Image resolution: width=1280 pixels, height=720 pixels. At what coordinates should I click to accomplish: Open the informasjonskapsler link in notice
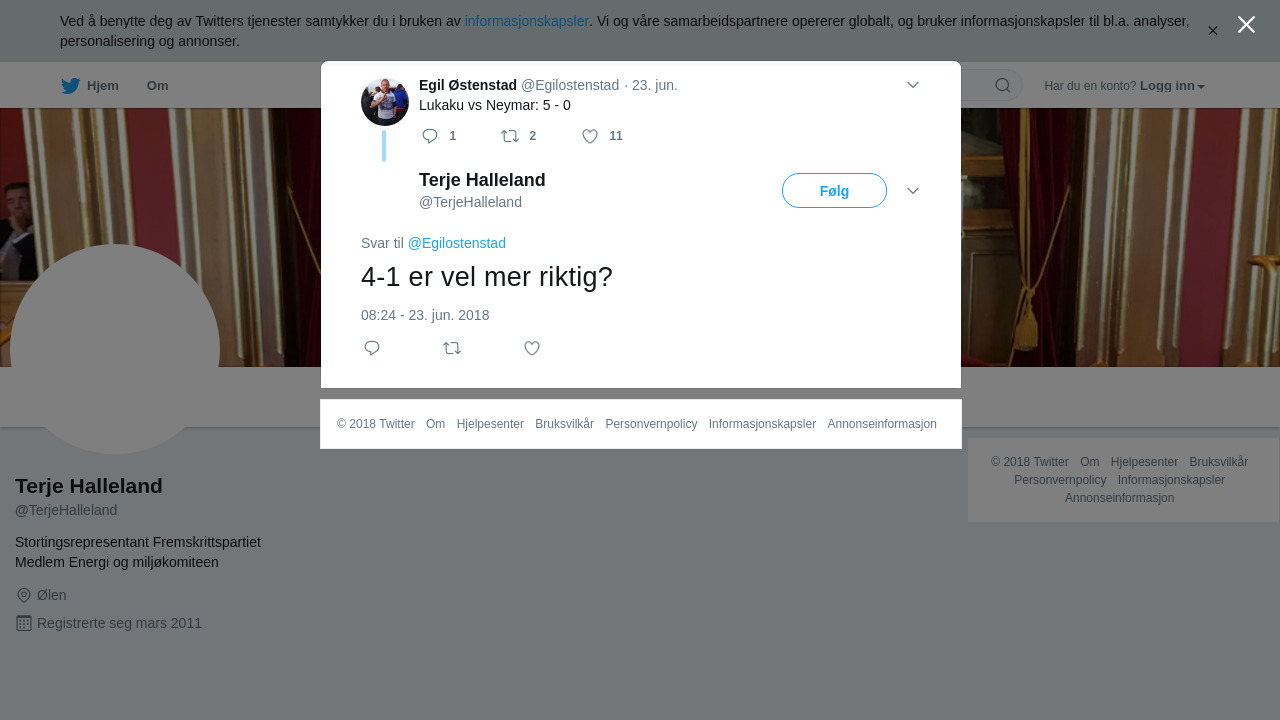pos(527,21)
